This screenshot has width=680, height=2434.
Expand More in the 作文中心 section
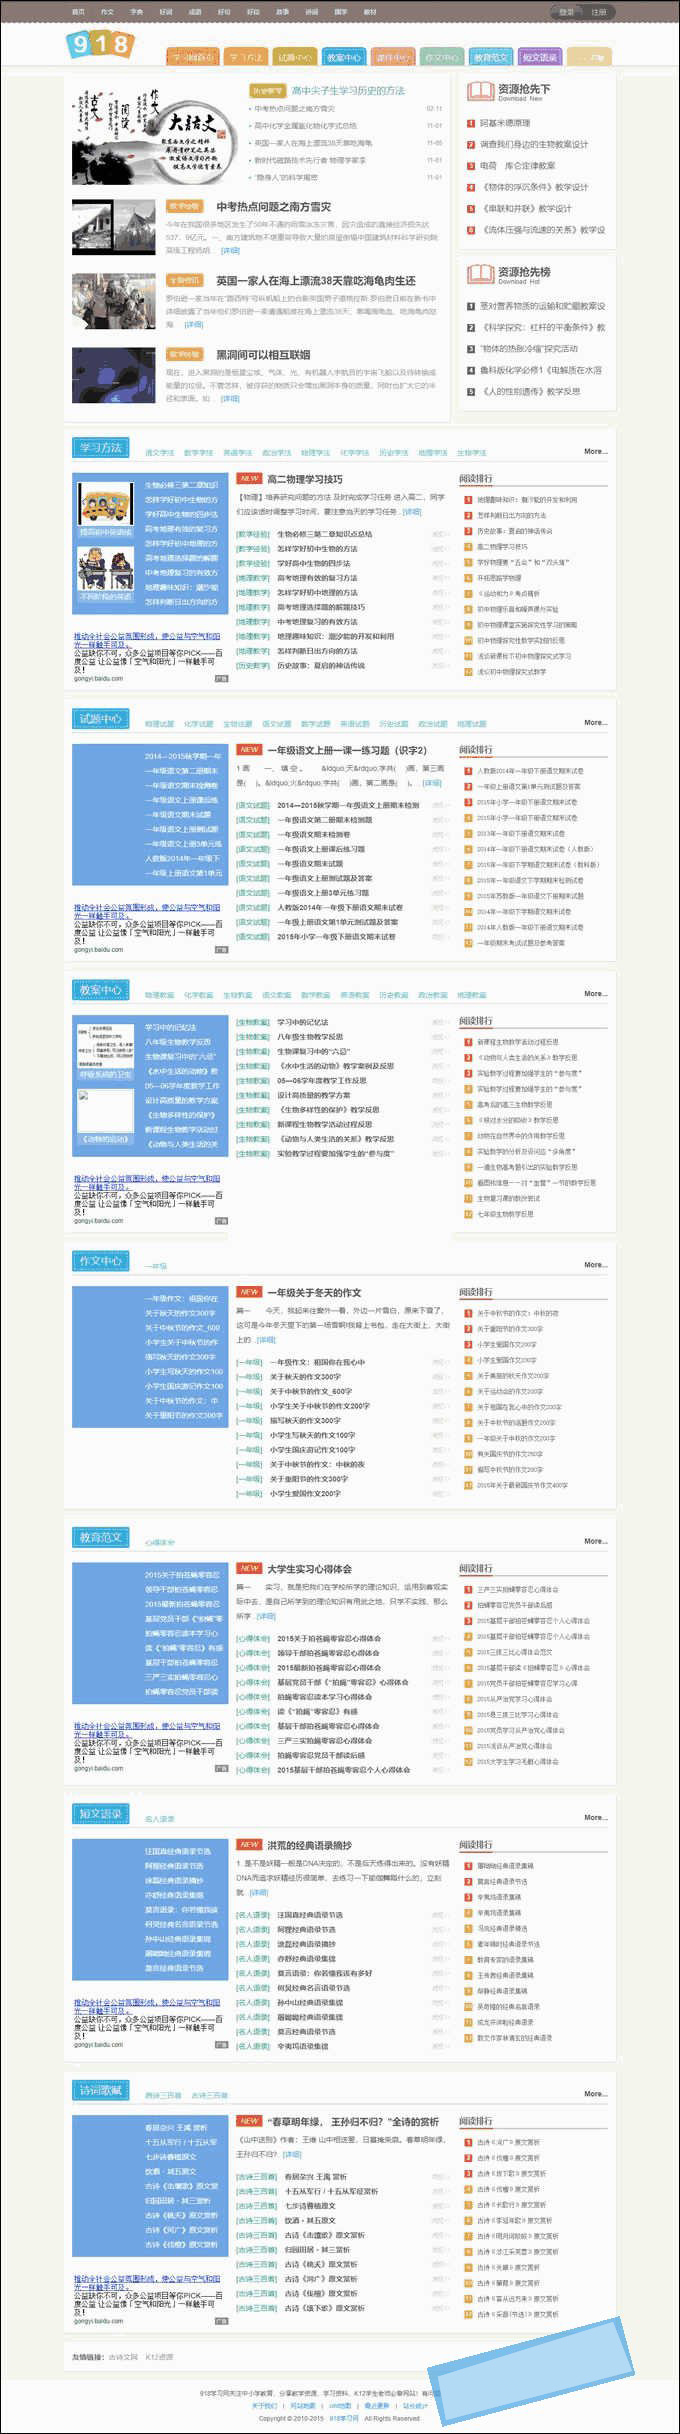click(x=595, y=1265)
